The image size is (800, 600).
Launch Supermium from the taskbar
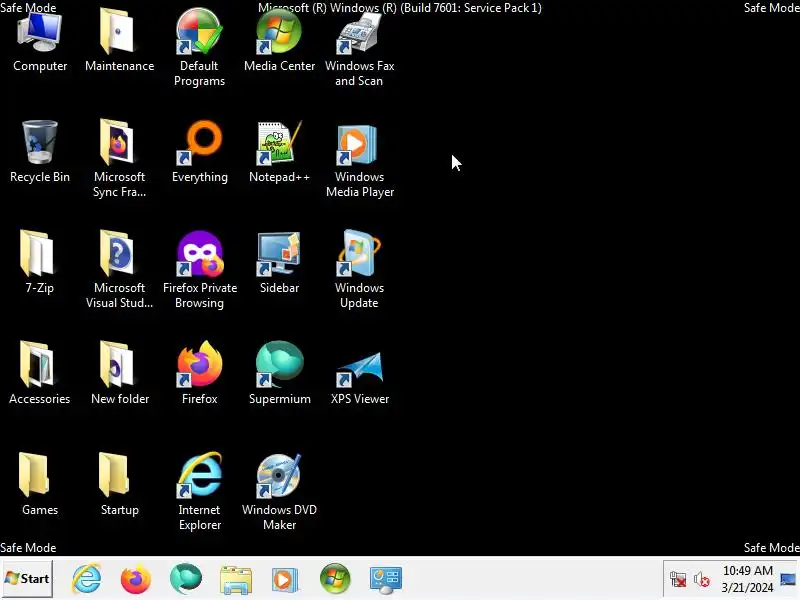tap(186, 579)
